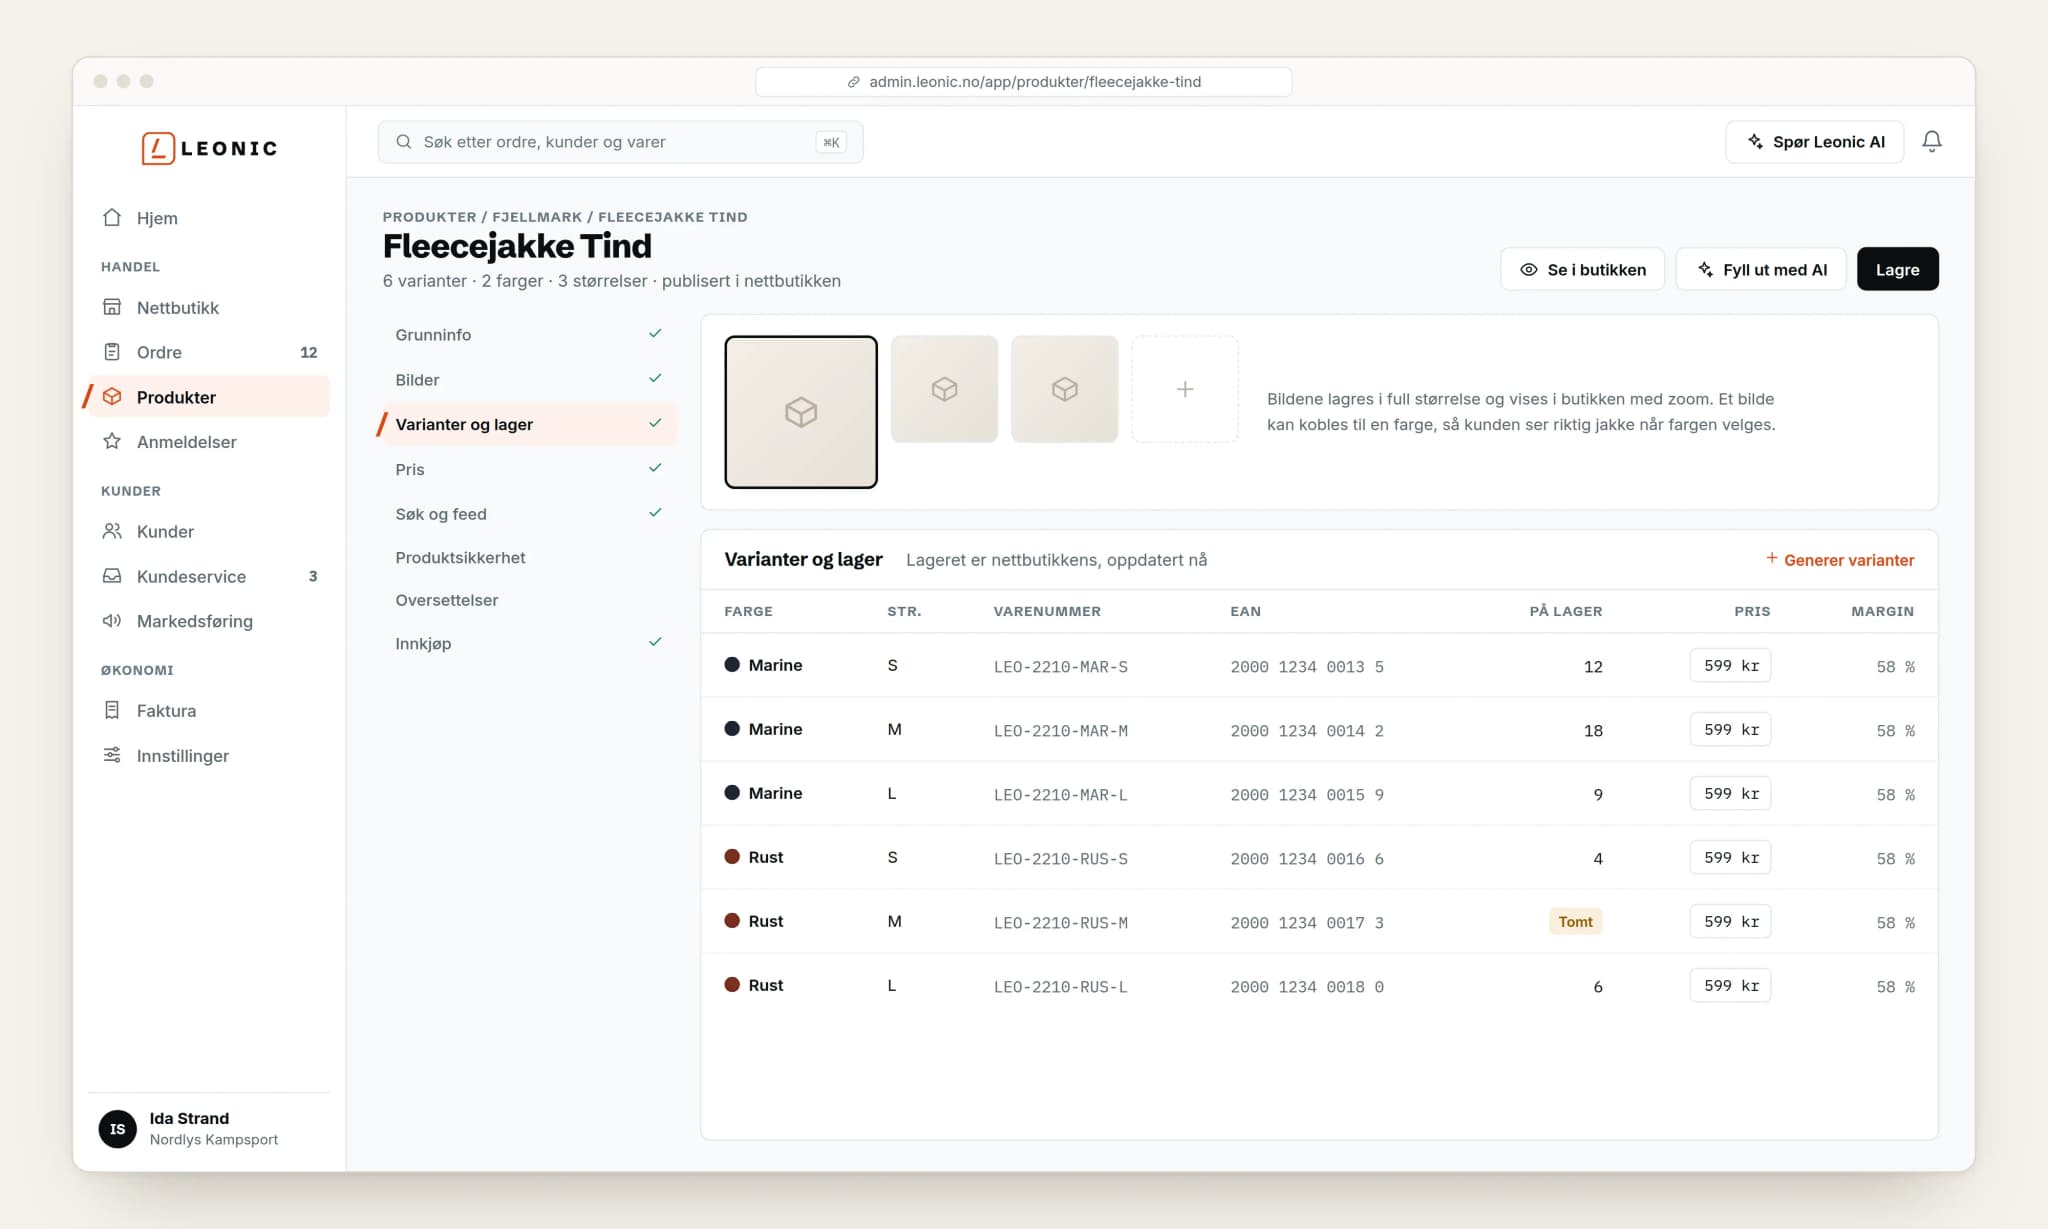This screenshot has height=1229, width=2048.
Task: Select Produkter in the sidebar
Action: 208,397
